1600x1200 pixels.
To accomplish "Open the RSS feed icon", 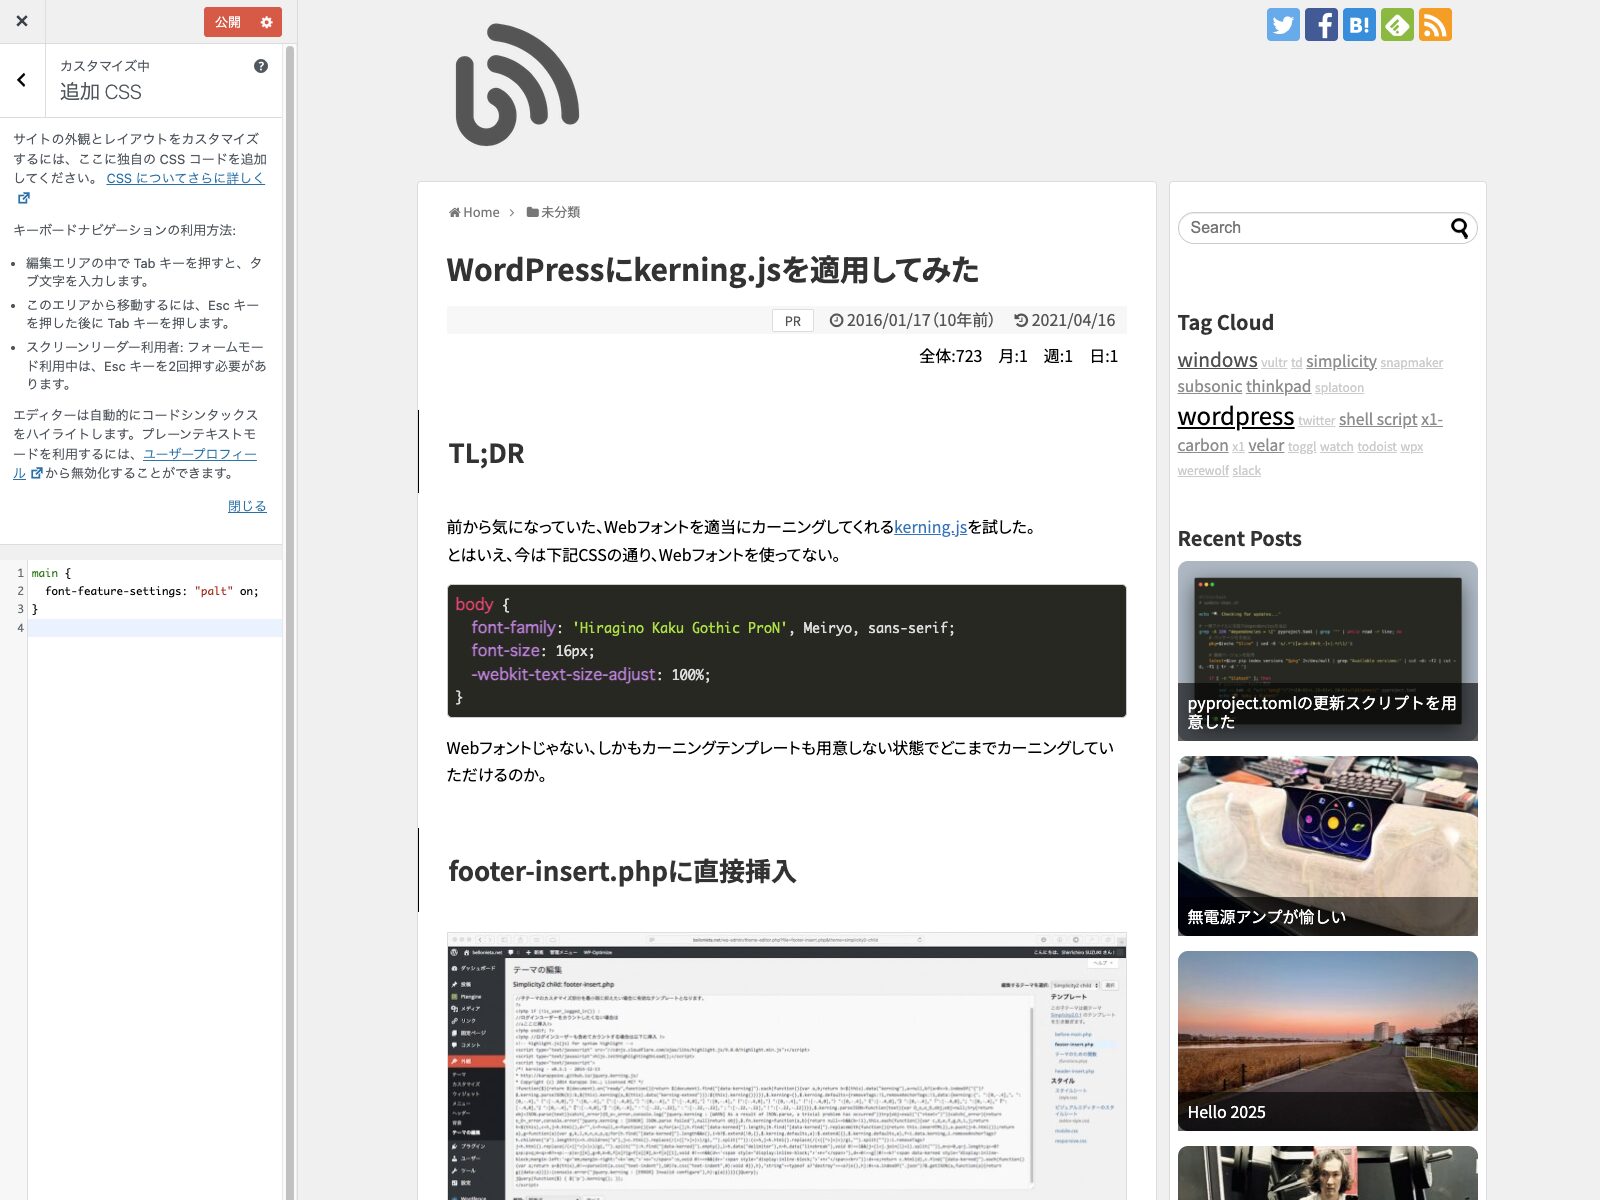I will pyautogui.click(x=1435, y=25).
